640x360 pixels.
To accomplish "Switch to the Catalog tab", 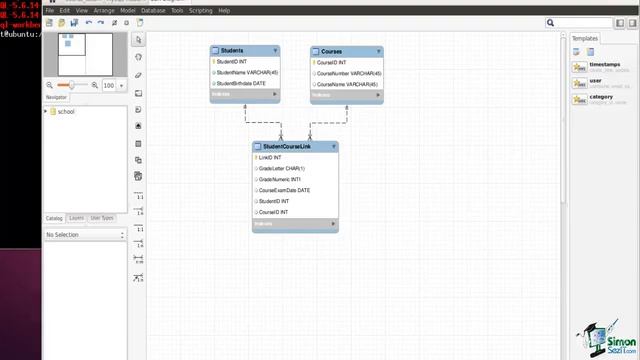I will 54,218.
